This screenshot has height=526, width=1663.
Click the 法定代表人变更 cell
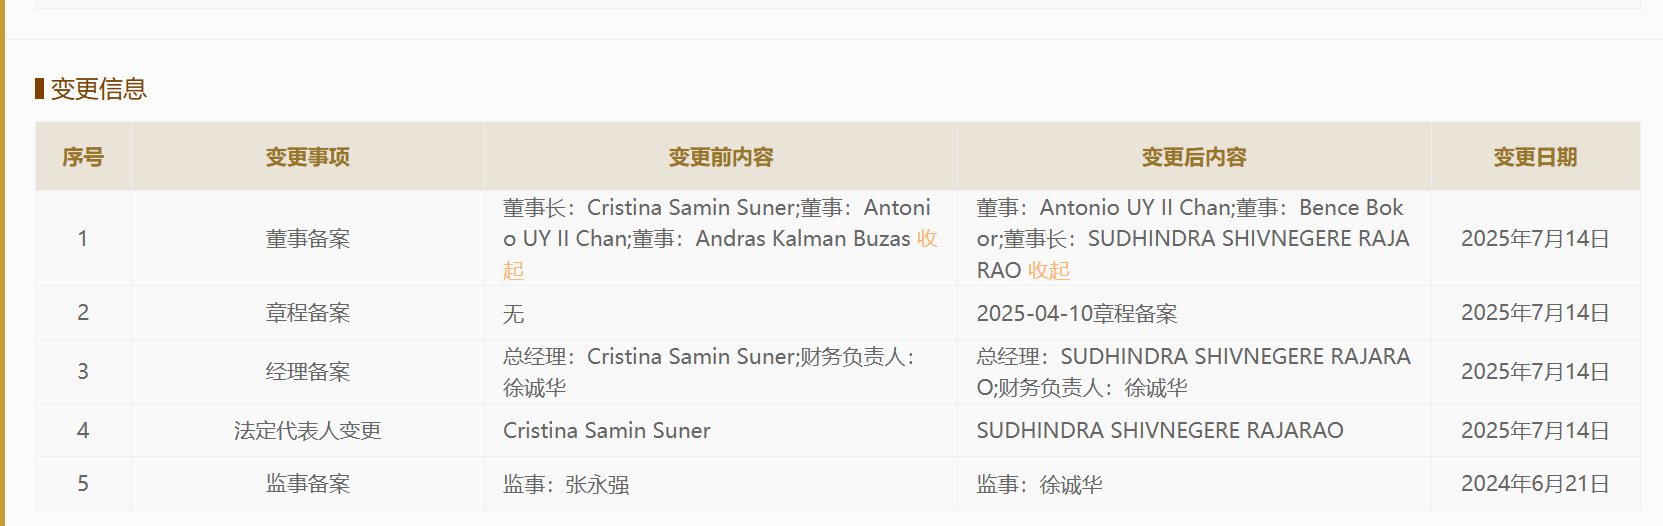[307, 431]
